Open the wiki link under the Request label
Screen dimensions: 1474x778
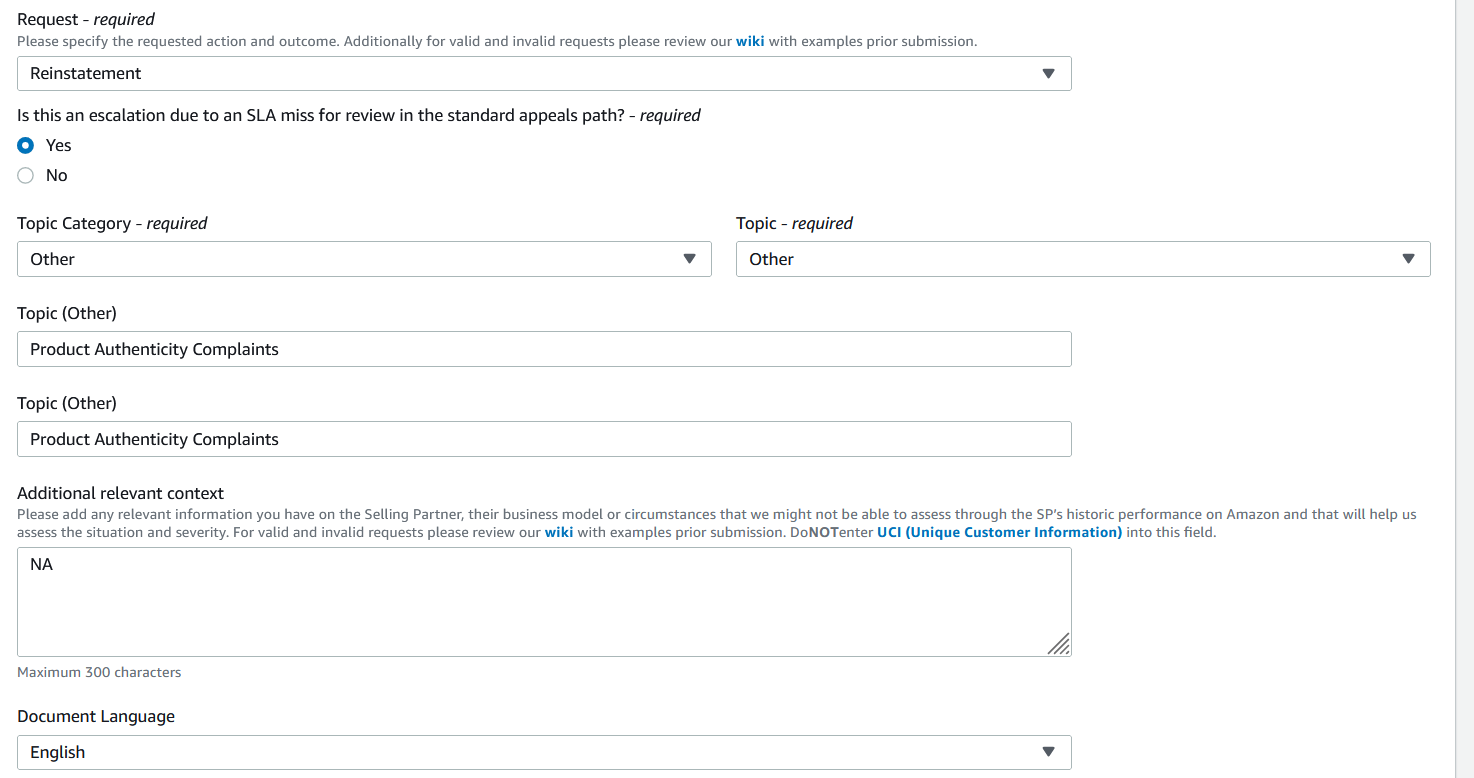pyautogui.click(x=750, y=42)
